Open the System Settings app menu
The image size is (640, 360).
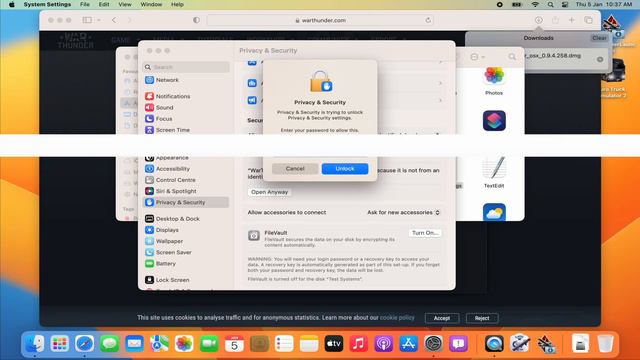(x=47, y=4)
